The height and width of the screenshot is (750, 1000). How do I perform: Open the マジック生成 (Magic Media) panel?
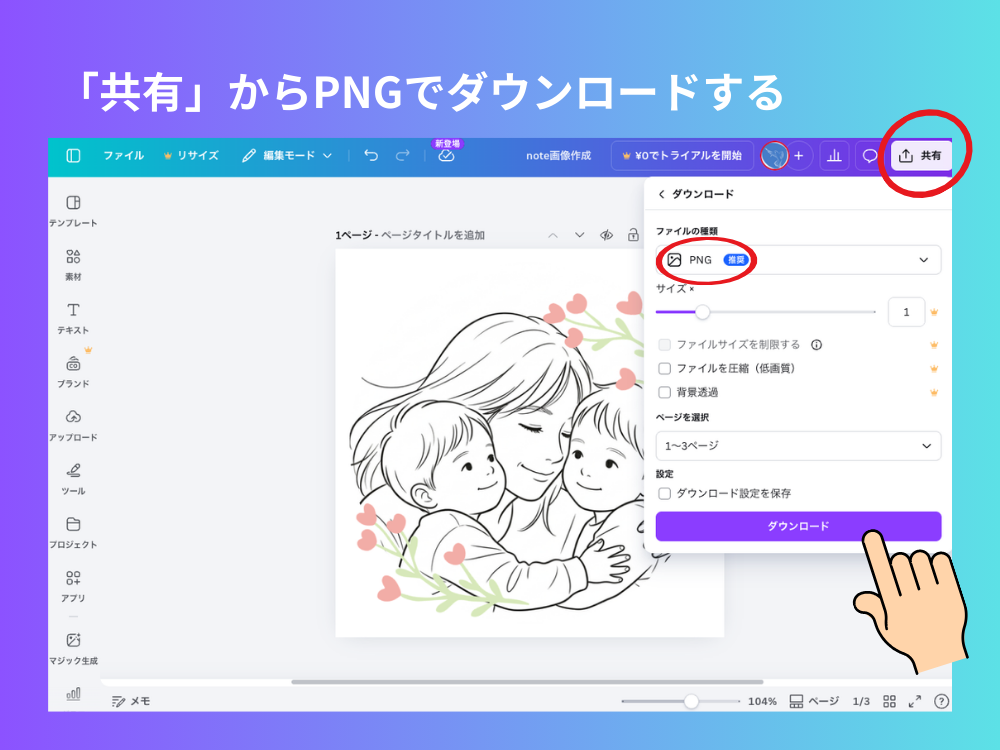pos(73,641)
